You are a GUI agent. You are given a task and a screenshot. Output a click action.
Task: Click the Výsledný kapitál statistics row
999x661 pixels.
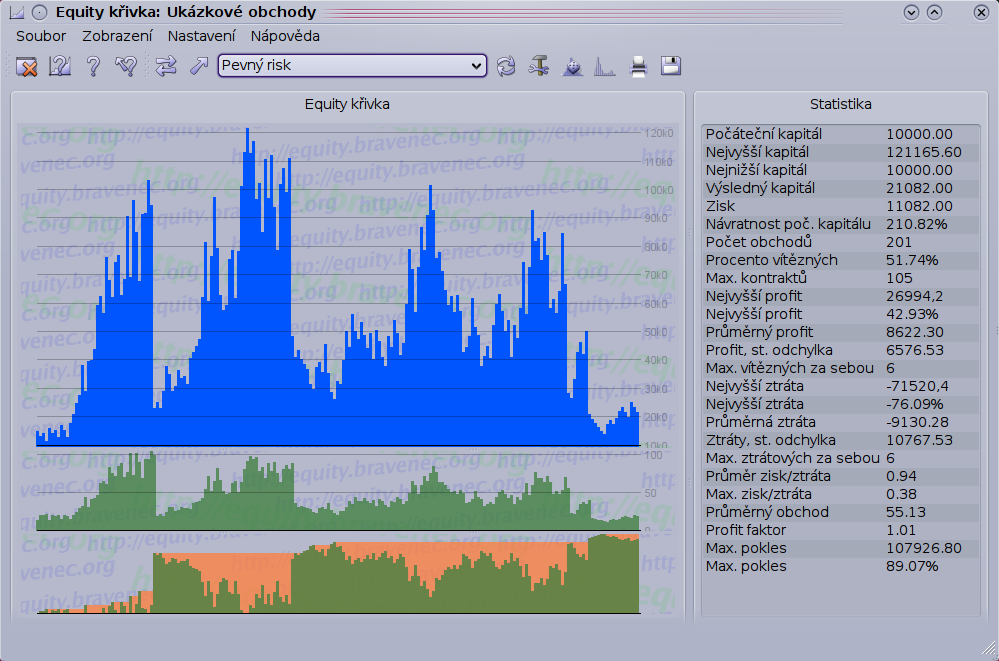point(838,188)
